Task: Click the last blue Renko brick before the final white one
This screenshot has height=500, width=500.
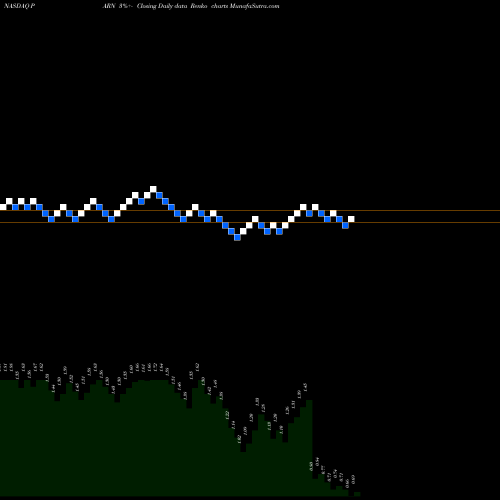Action: 345,225
